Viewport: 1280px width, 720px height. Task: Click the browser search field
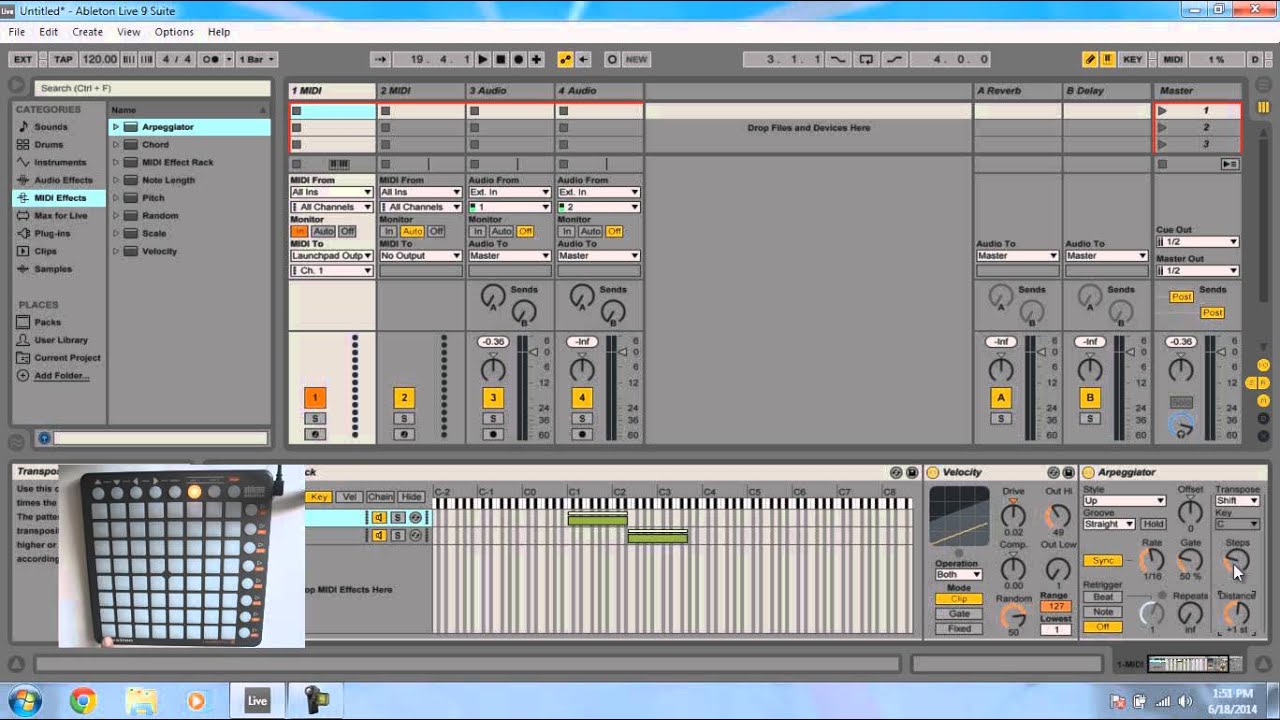[x=152, y=88]
